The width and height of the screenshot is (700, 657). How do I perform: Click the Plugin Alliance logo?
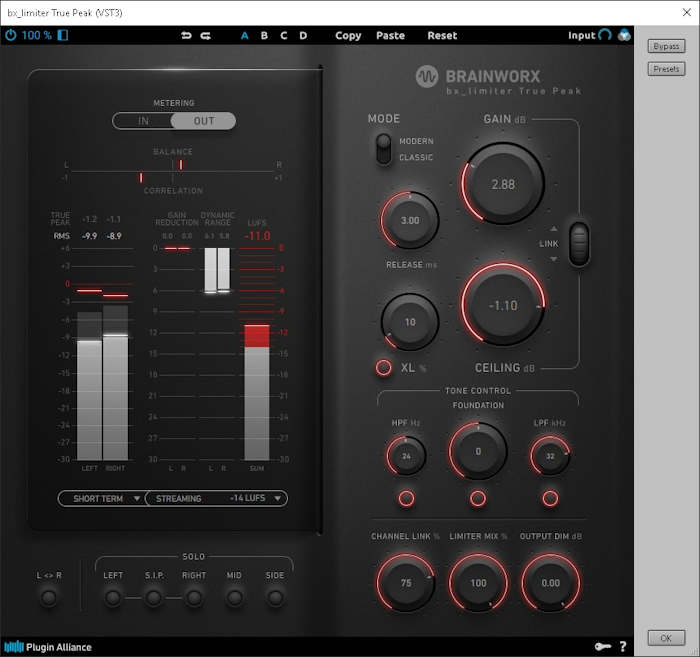pyautogui.click(x=48, y=647)
